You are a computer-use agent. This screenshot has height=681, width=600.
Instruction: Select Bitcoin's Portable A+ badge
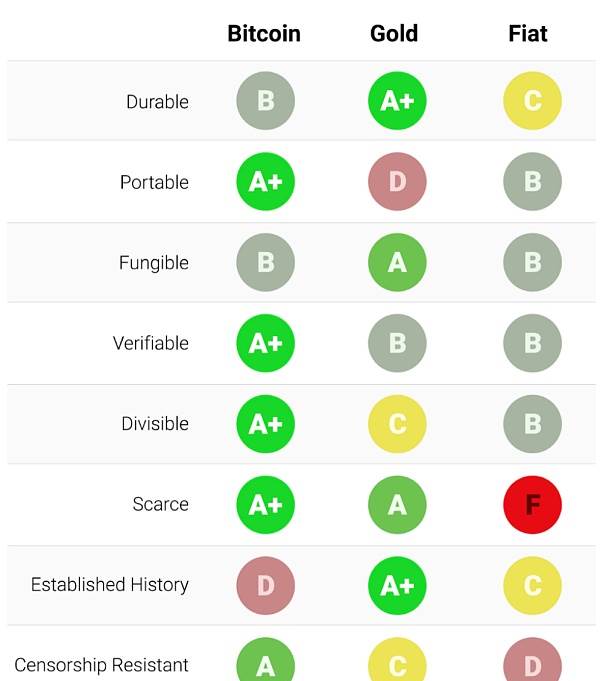(x=265, y=182)
